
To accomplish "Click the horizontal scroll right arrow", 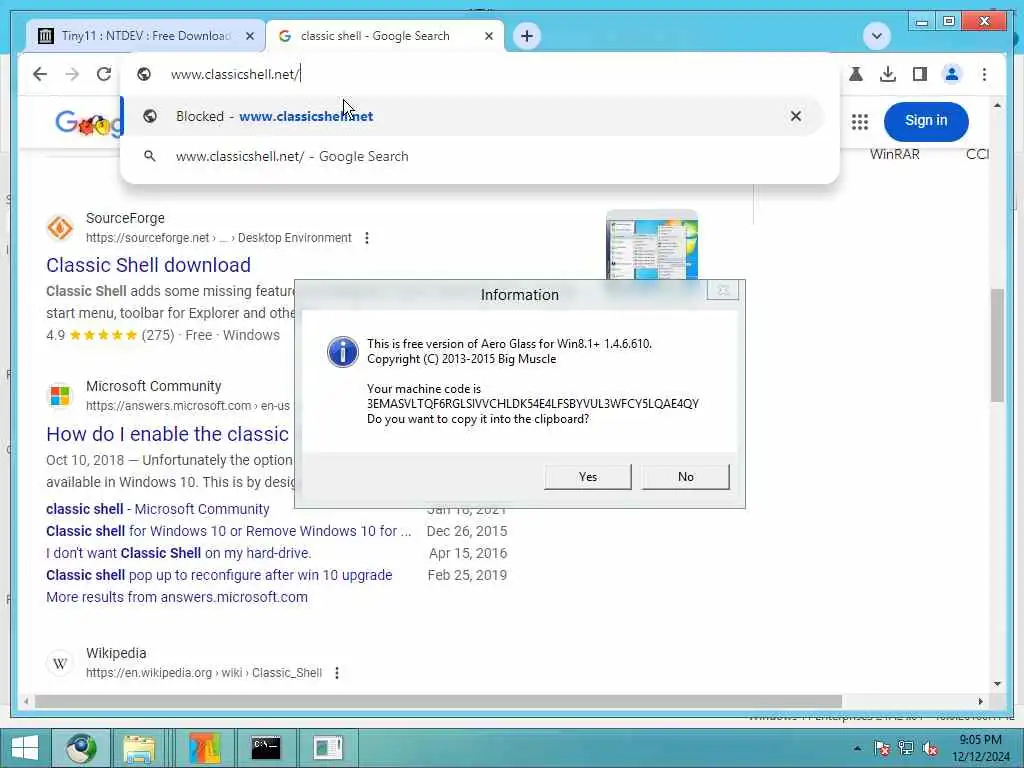I will pyautogui.click(x=980, y=701).
